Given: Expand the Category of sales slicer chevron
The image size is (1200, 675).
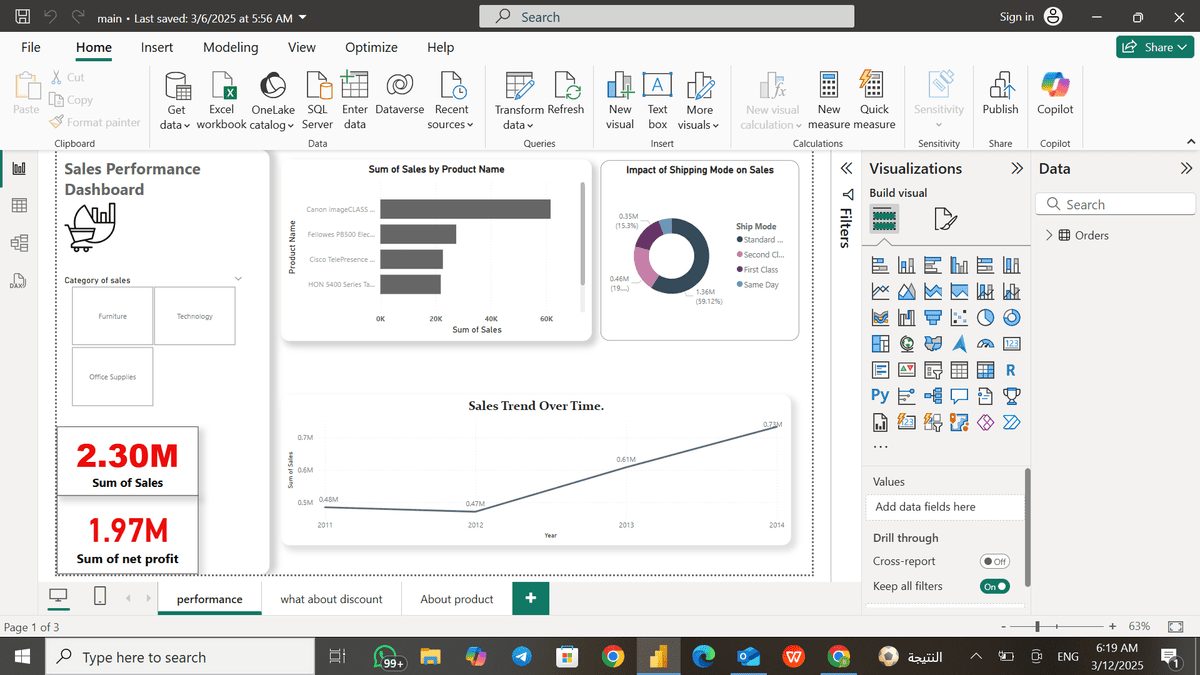Looking at the screenshot, I should tap(238, 279).
